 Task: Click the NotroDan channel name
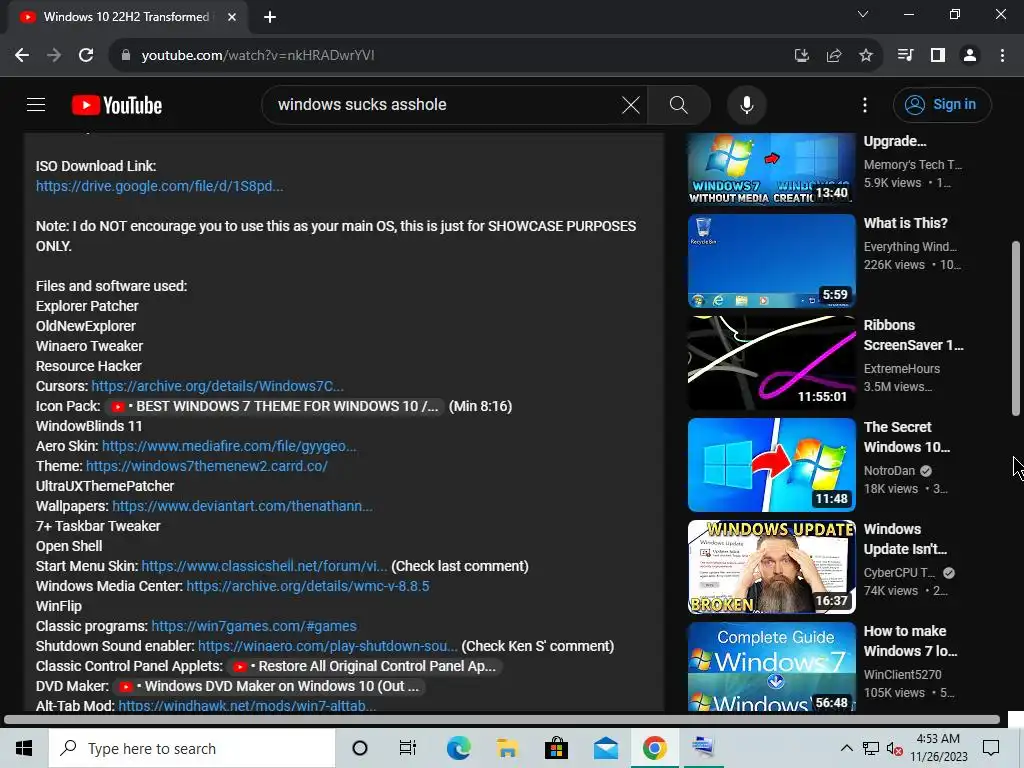889,471
